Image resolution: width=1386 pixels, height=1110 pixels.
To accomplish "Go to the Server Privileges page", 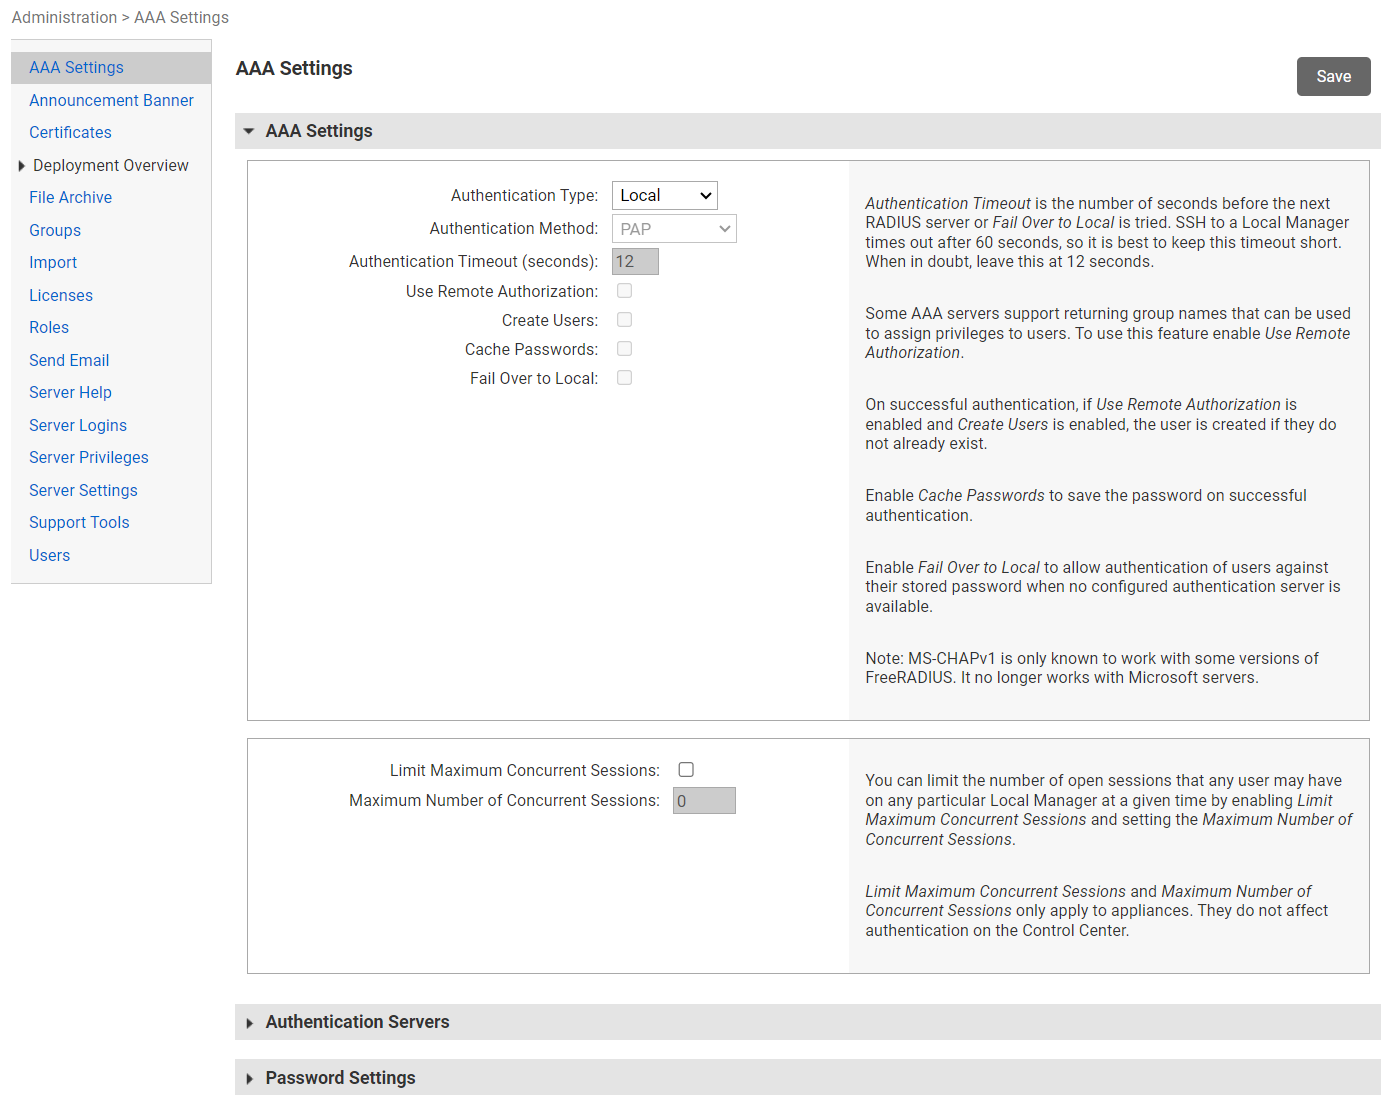I will coord(88,457).
